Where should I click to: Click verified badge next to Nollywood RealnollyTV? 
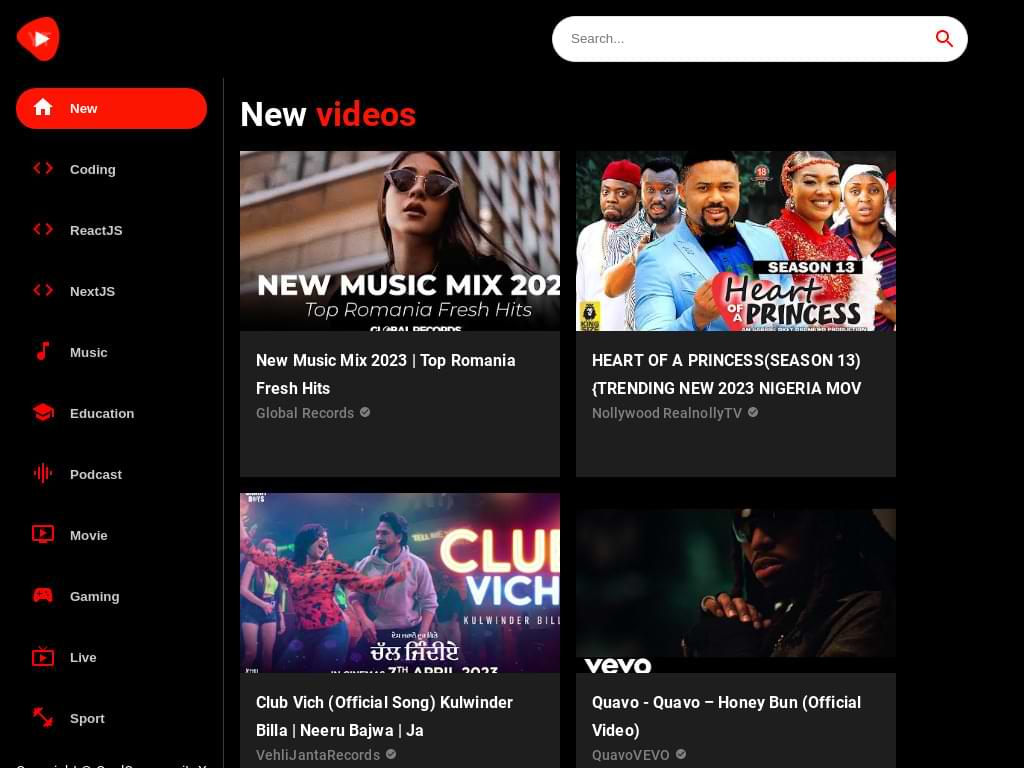pos(753,412)
